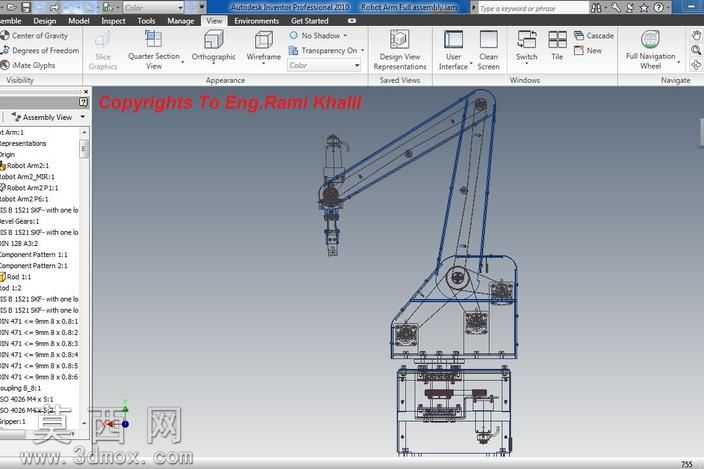The image size is (704, 469).
Task: Select Robot Arm2 P6:1 tree item
Action: tap(24, 199)
